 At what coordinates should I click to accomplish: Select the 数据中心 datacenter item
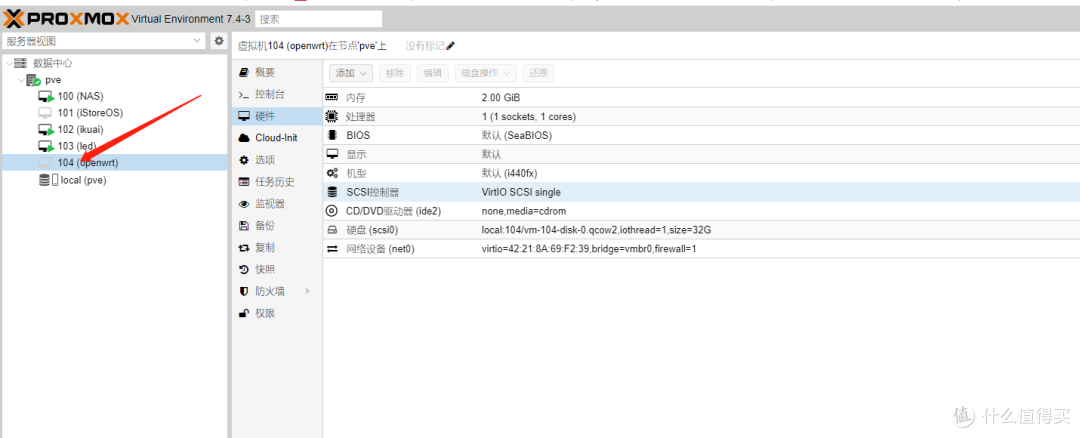(53, 63)
